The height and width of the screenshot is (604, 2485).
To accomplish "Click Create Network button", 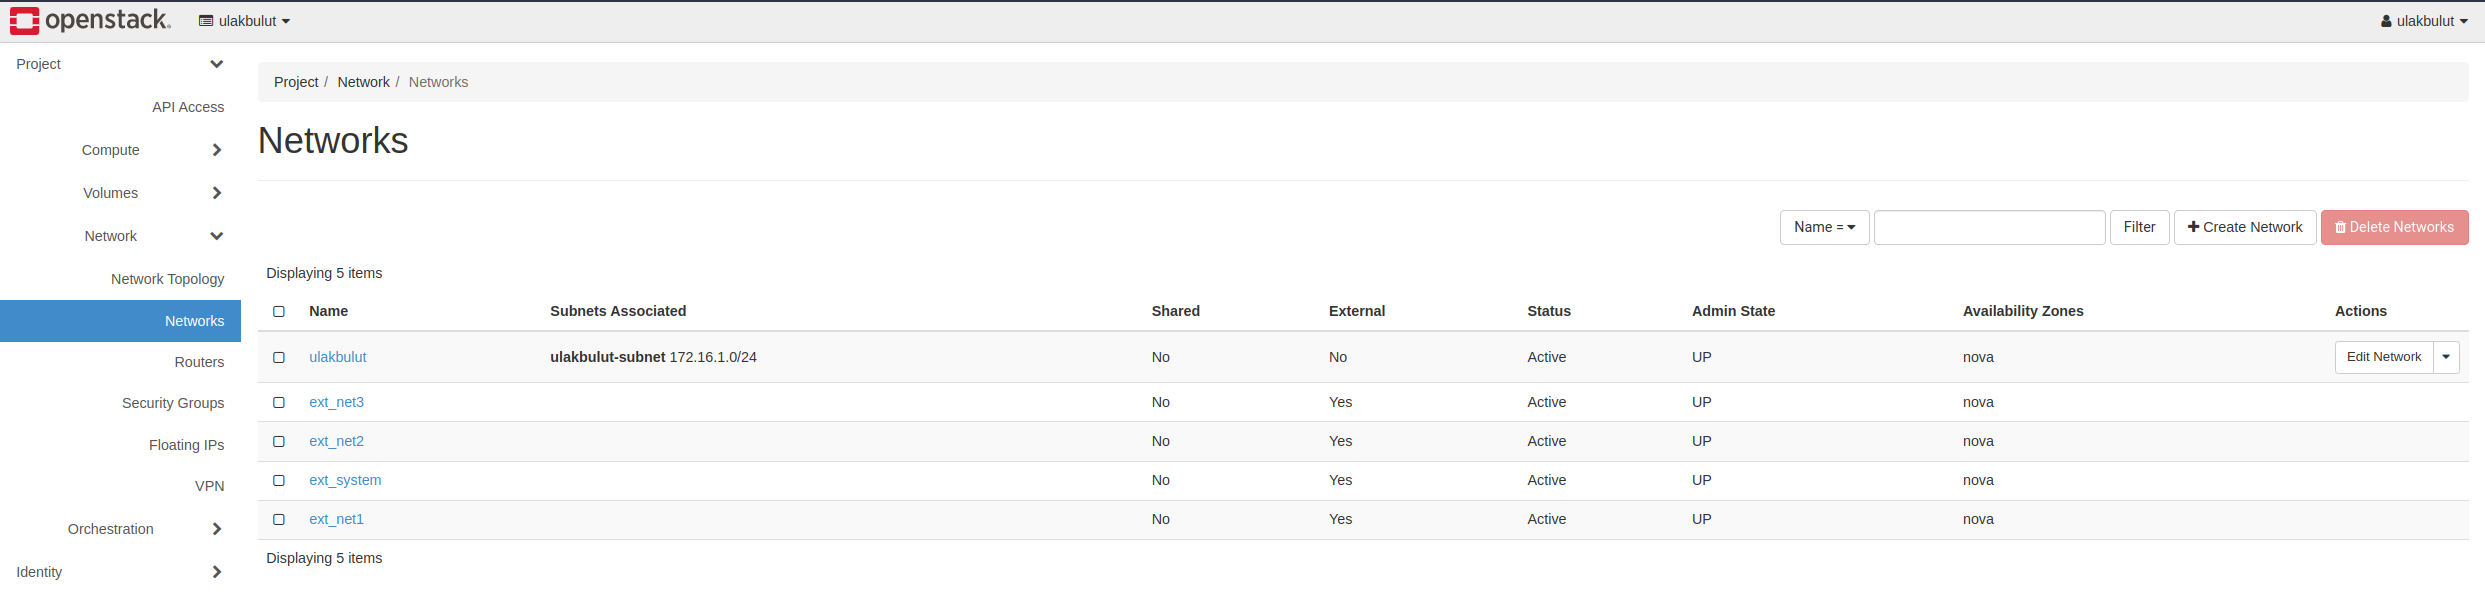I will (x=2244, y=227).
